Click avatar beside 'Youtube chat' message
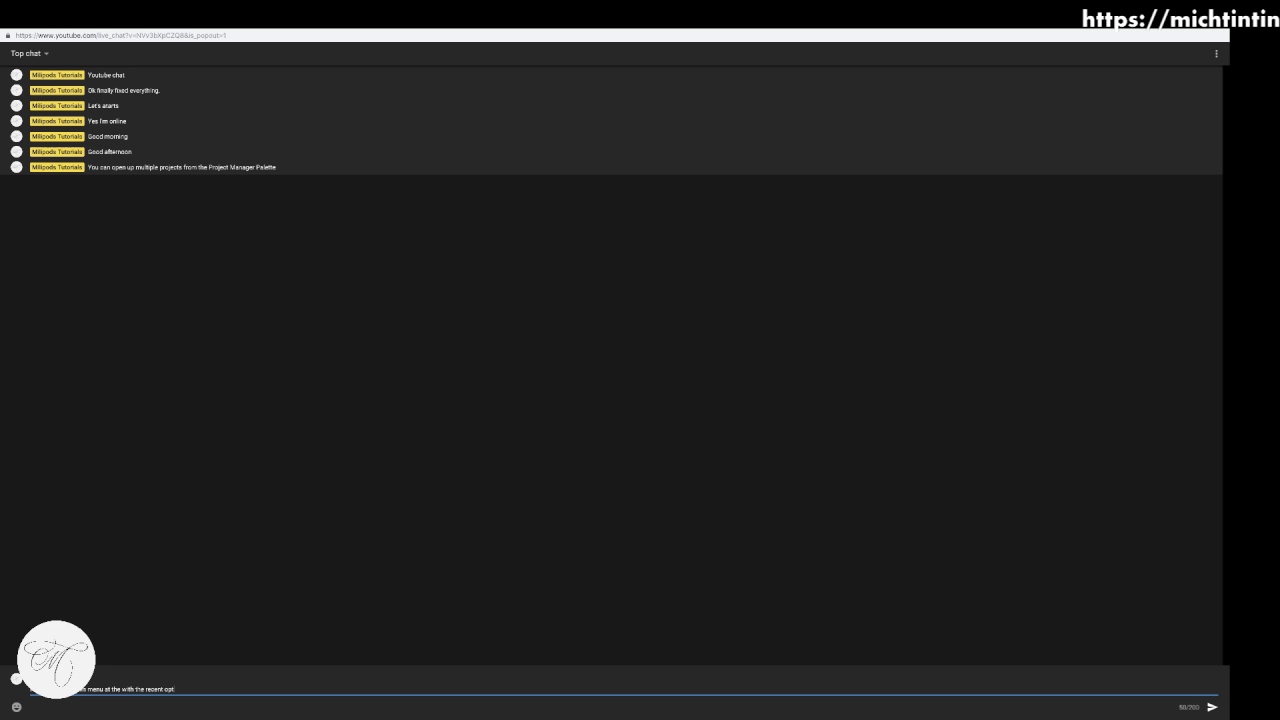 (16, 75)
